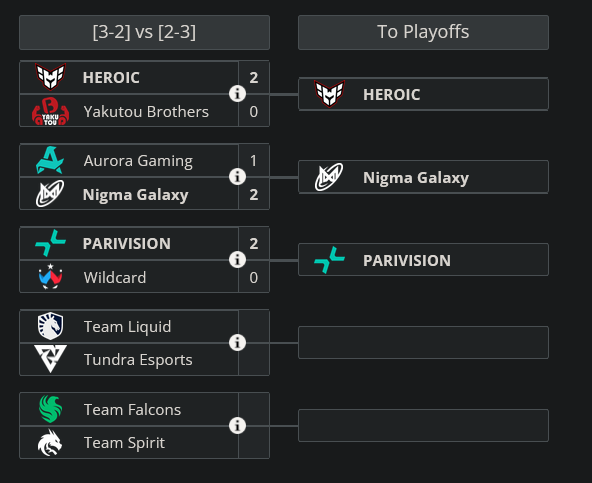
Task: Select the To Playoffs column header
Action: point(423,32)
